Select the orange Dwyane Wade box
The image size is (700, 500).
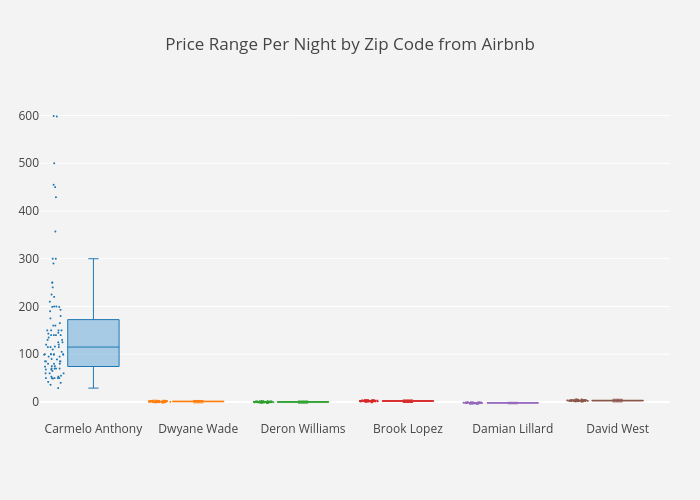point(198,401)
